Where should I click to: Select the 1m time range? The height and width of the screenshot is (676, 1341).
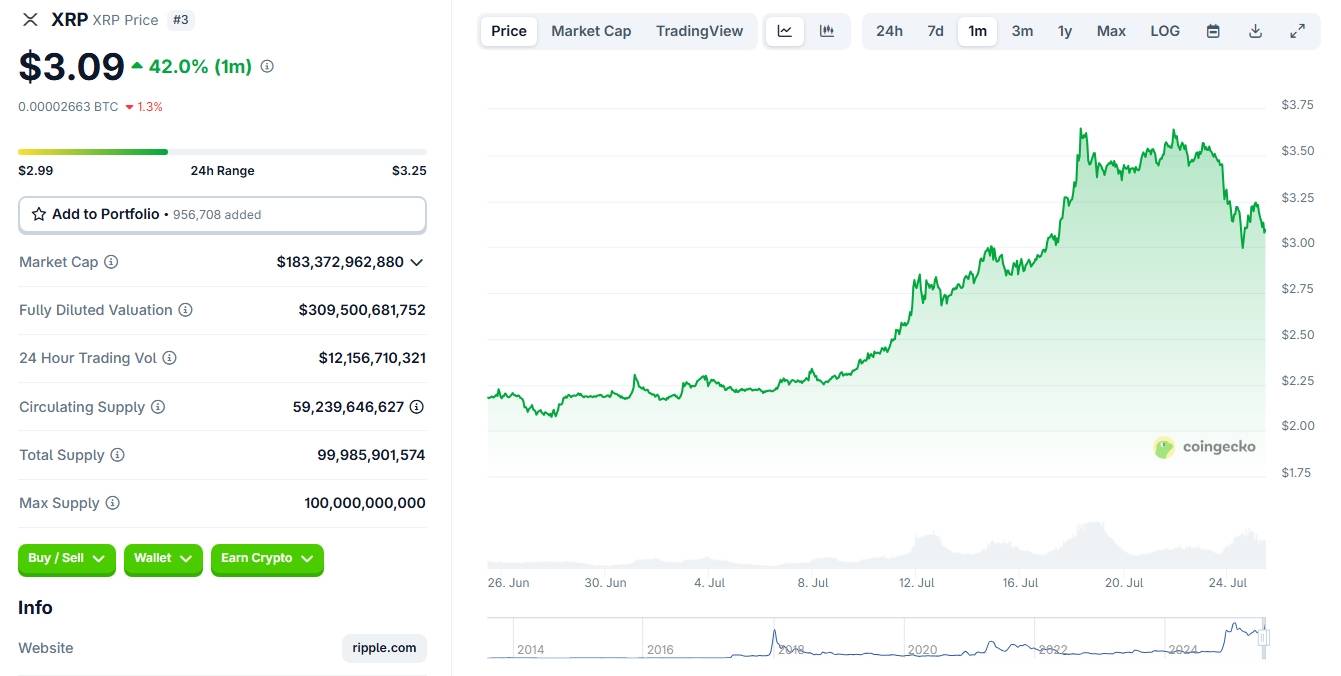tap(978, 31)
